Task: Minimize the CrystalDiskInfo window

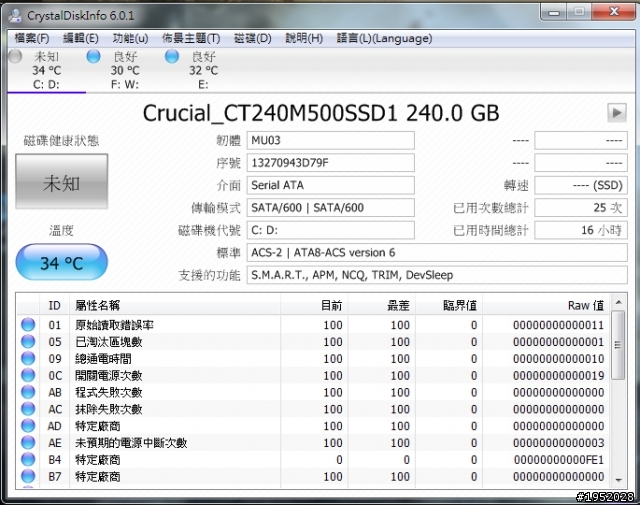Action: (x=554, y=12)
